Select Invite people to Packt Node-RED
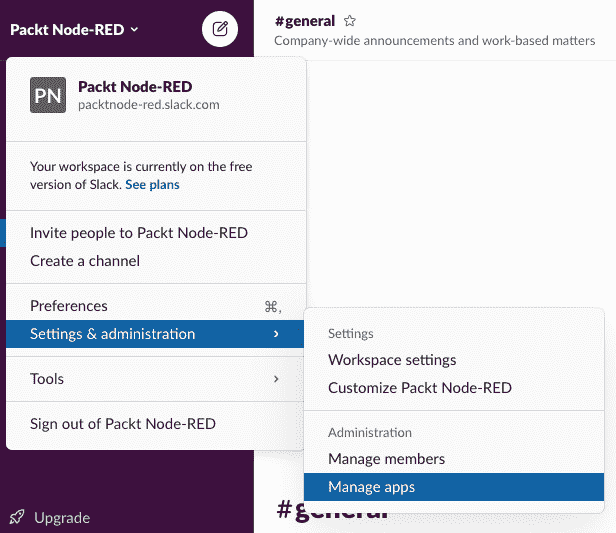Viewport: 616px width, 533px height. (x=156, y=233)
